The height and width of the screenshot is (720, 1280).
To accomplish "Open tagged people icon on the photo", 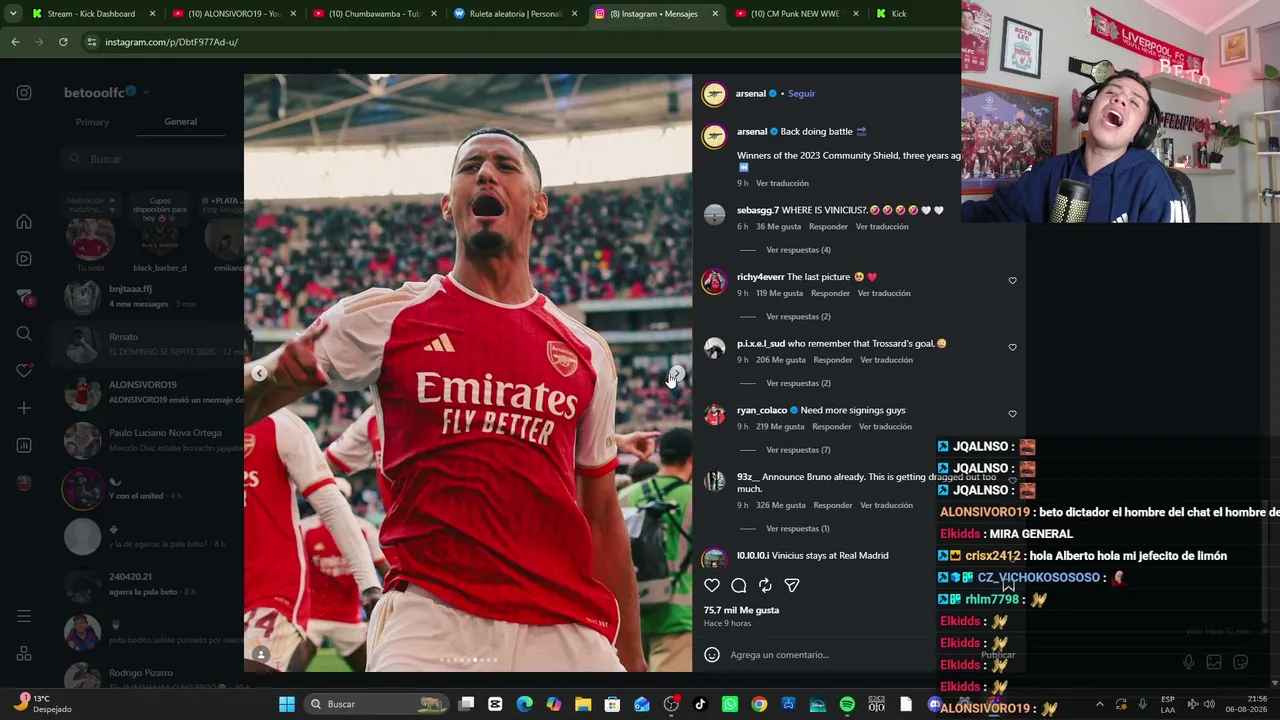I will pyautogui.click(x=260, y=655).
